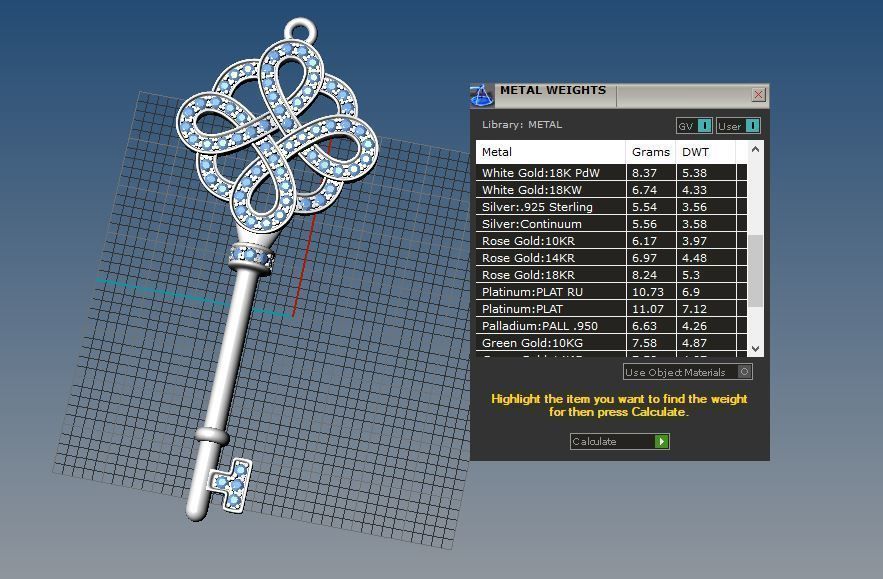The width and height of the screenshot is (883, 579).
Task: Click the DWT column header
Action: pyautogui.click(x=705, y=152)
